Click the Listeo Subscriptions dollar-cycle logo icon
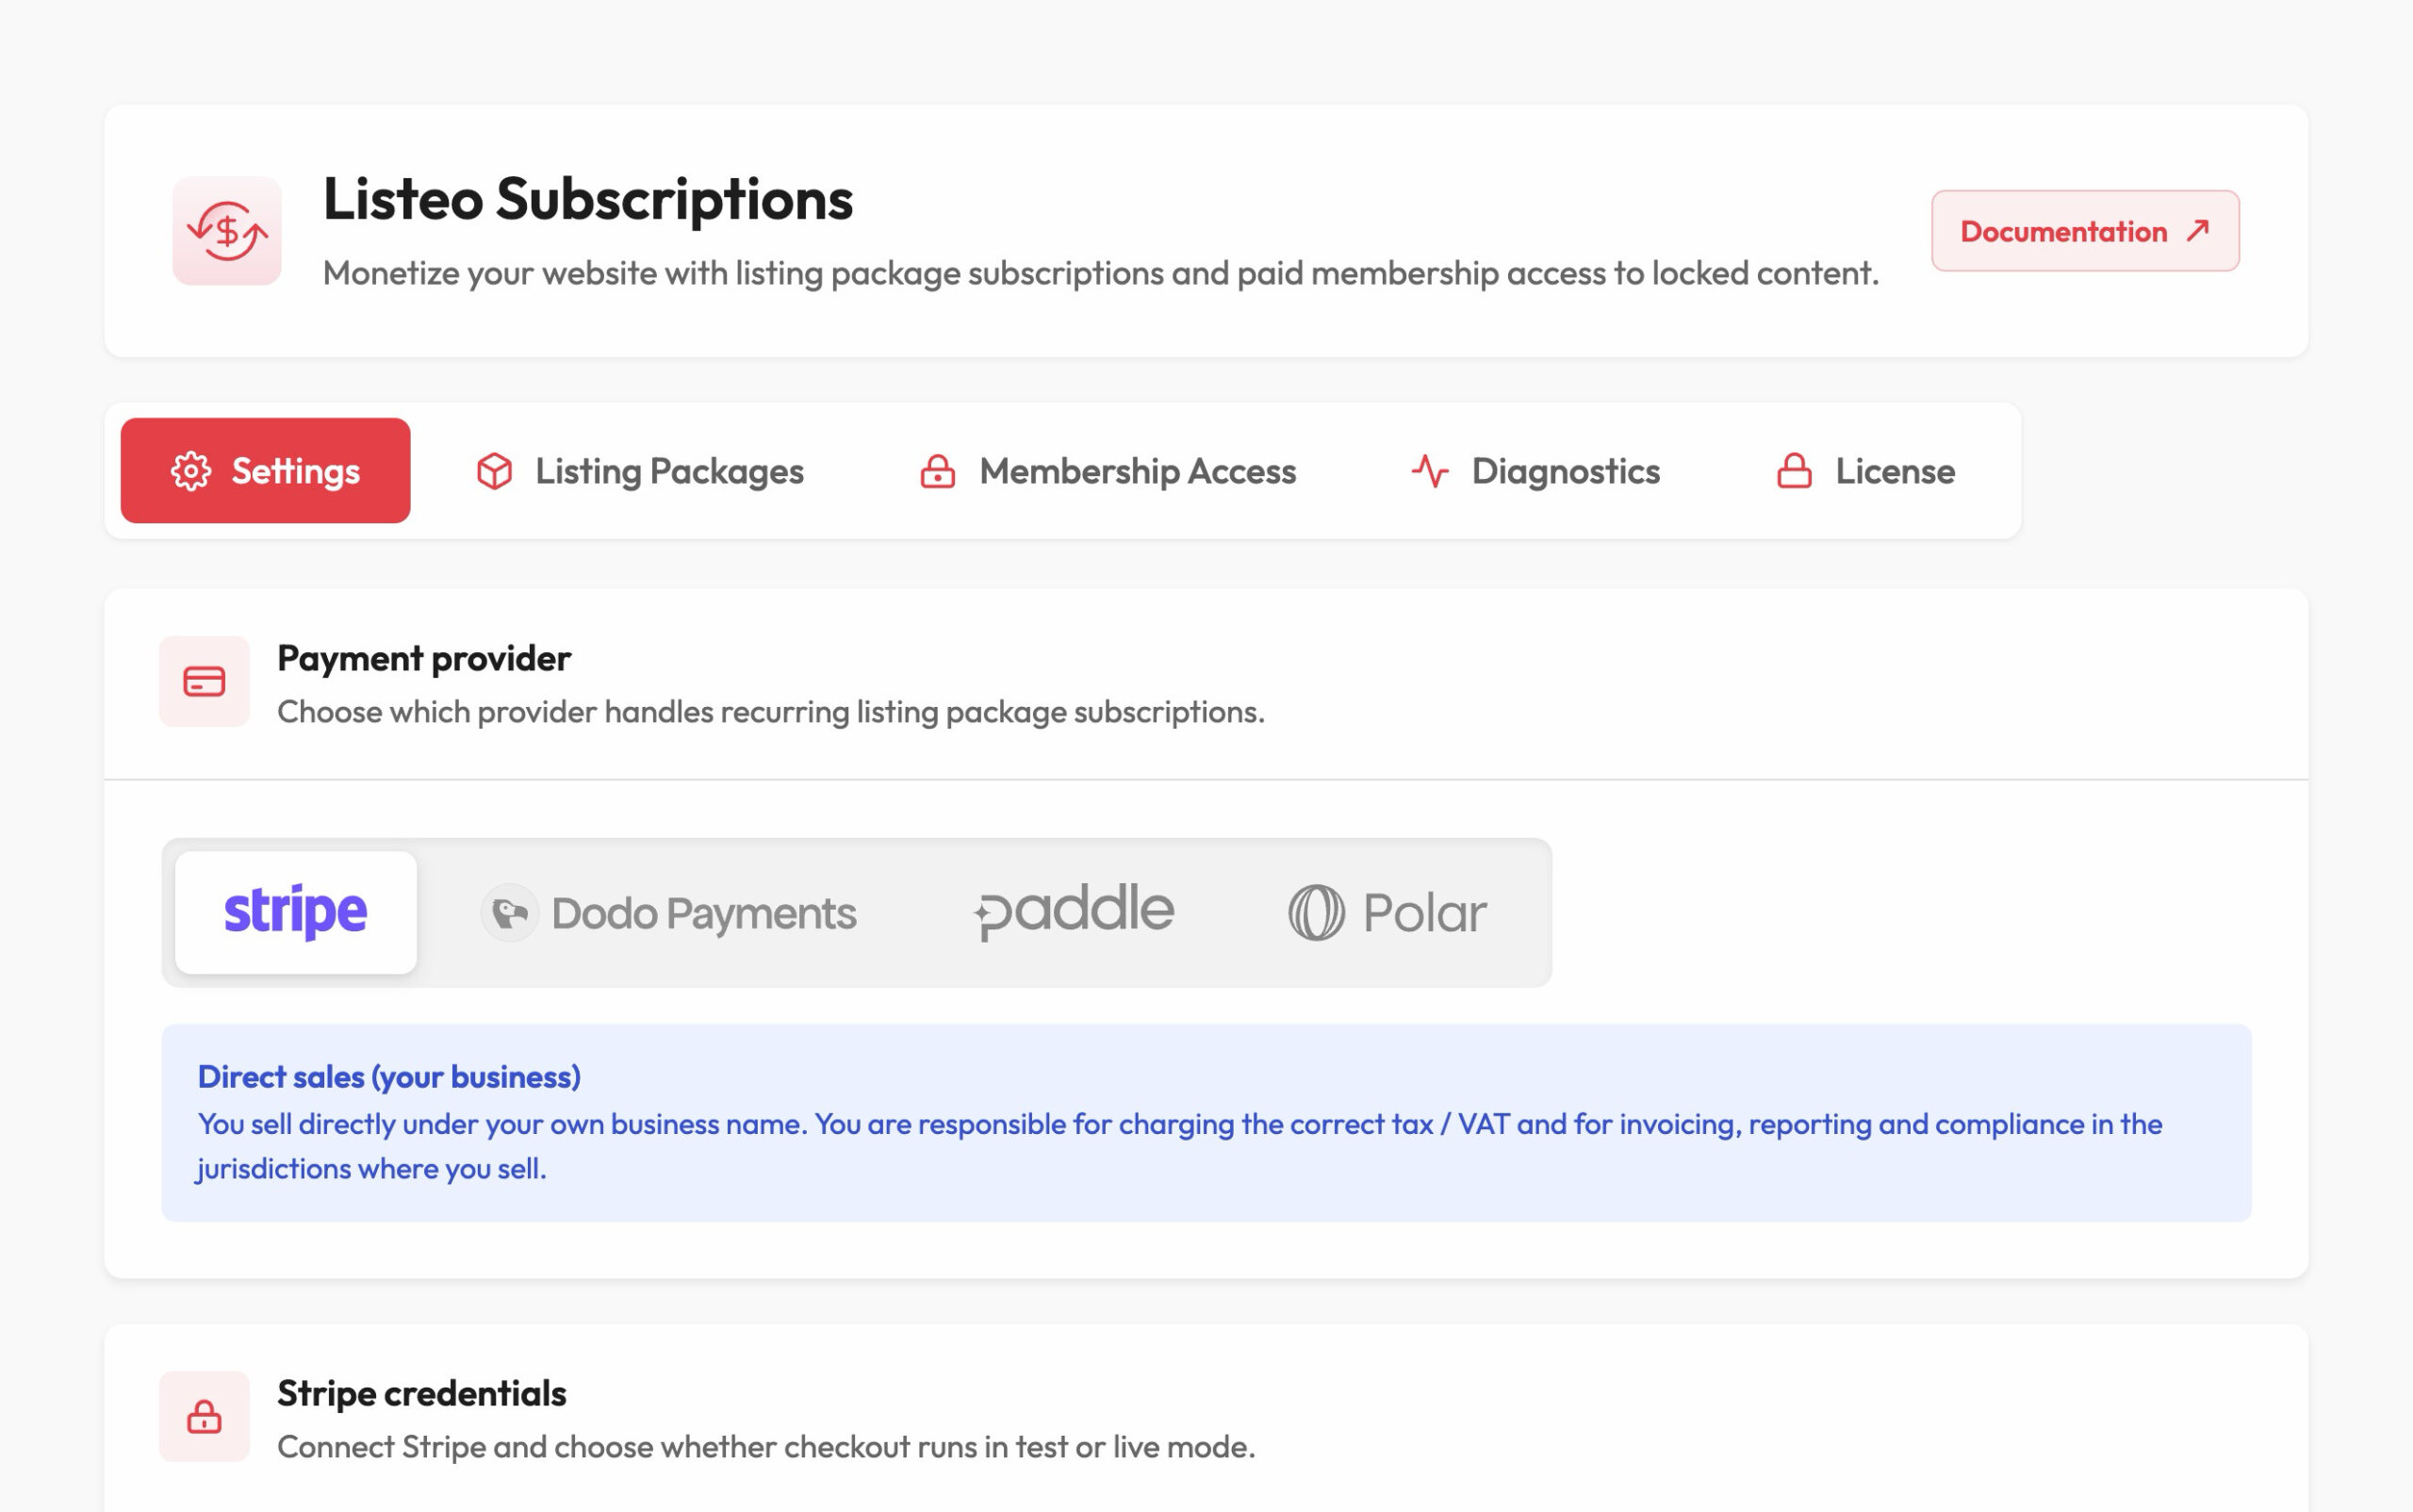 pos(227,231)
